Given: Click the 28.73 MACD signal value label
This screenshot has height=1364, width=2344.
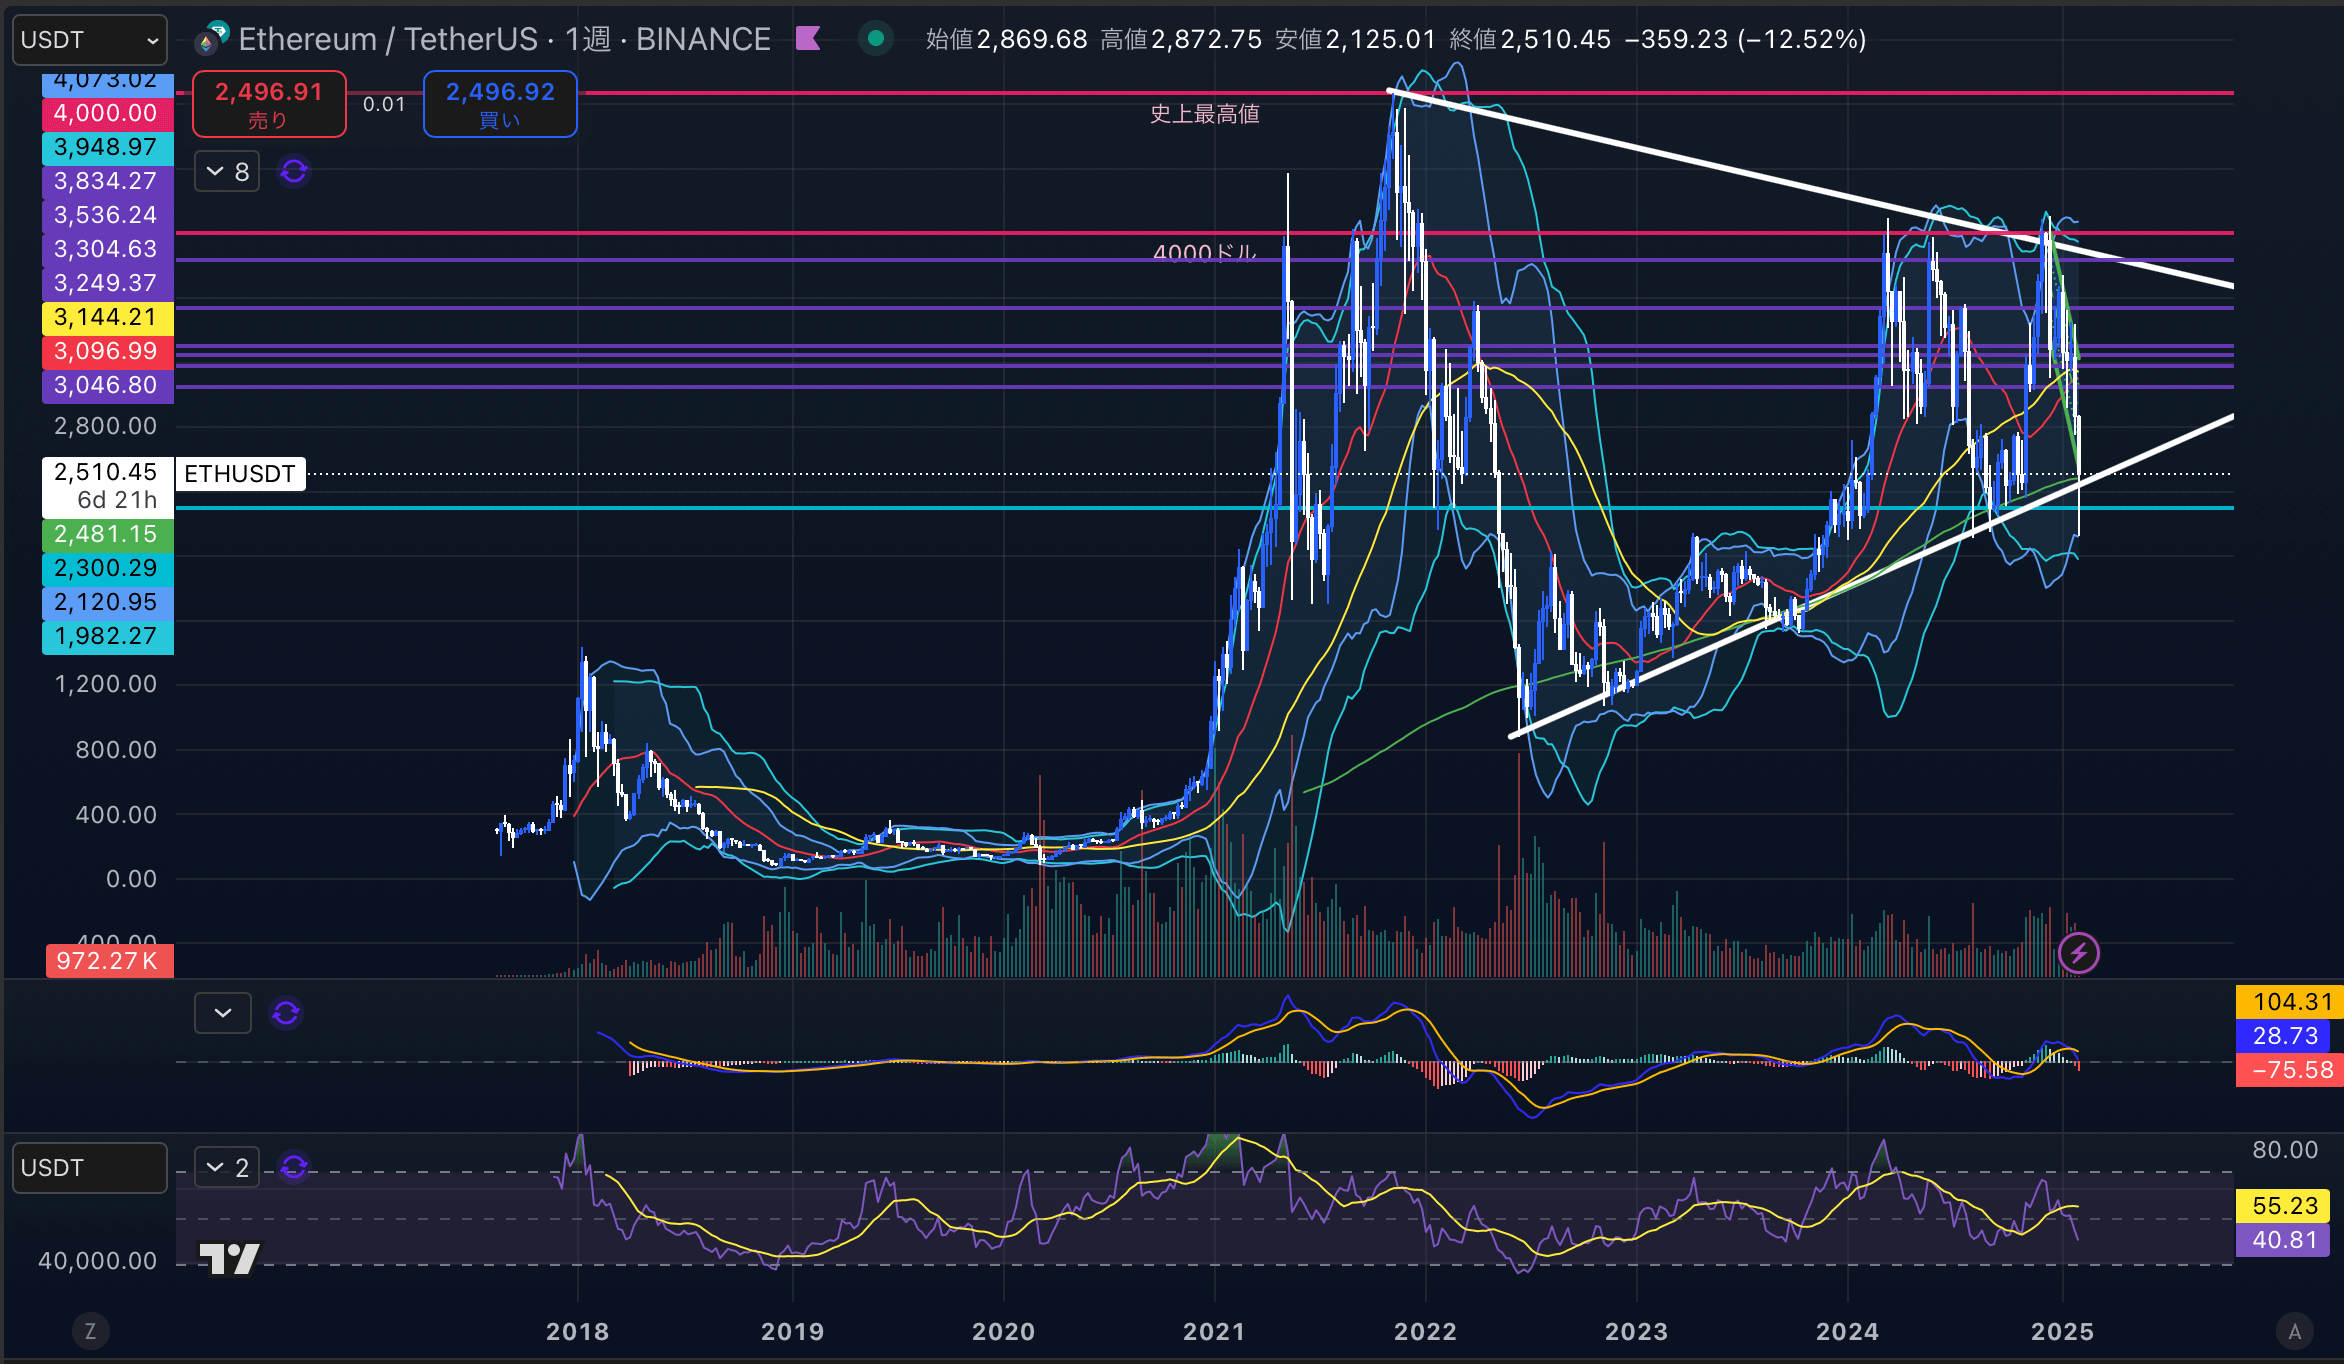Looking at the screenshot, I should pyautogui.click(x=2284, y=1036).
